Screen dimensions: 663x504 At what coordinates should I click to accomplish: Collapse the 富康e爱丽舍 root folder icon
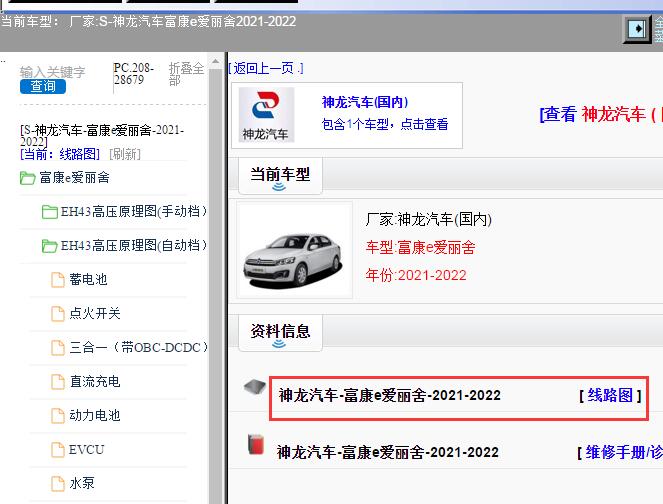[27, 178]
